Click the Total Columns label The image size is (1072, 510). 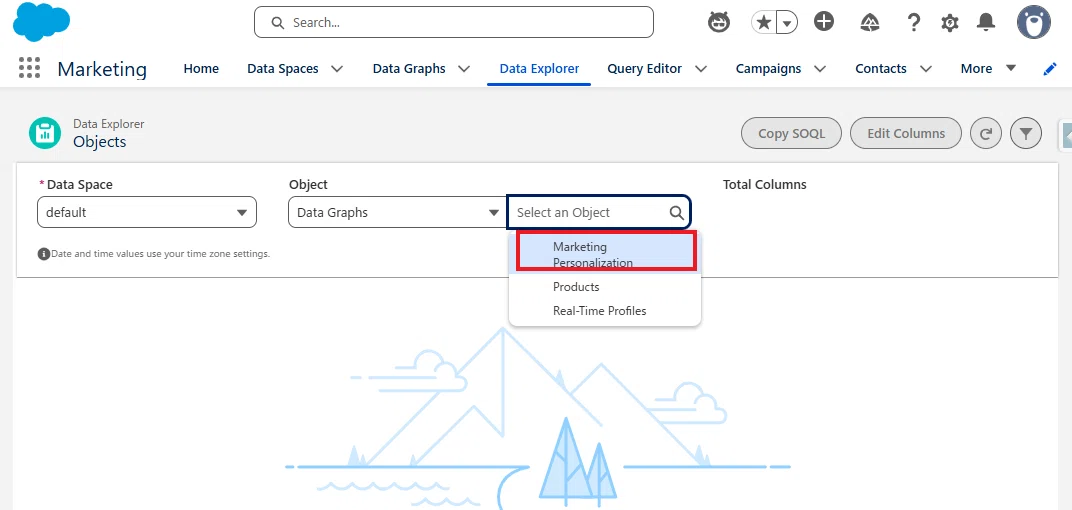click(764, 185)
